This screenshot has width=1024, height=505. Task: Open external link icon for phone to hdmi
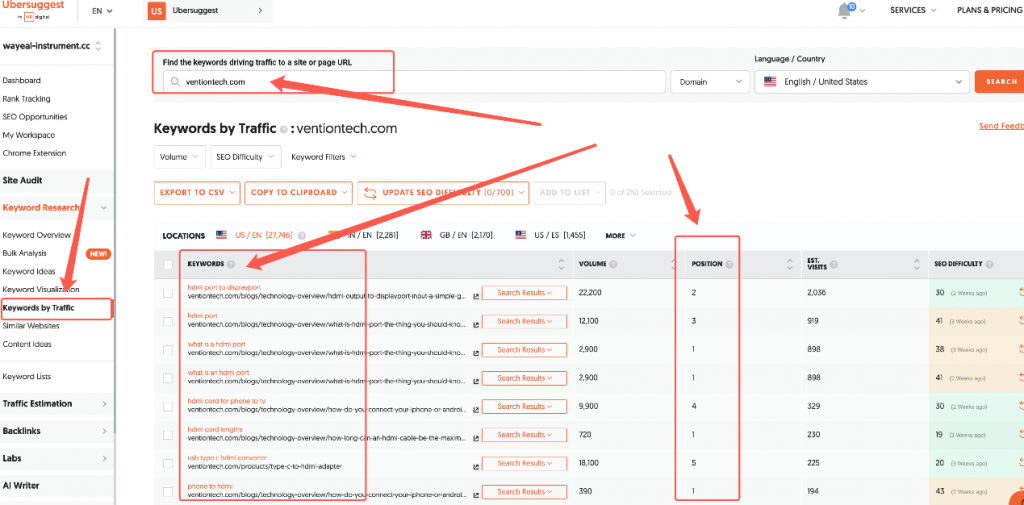click(476, 495)
